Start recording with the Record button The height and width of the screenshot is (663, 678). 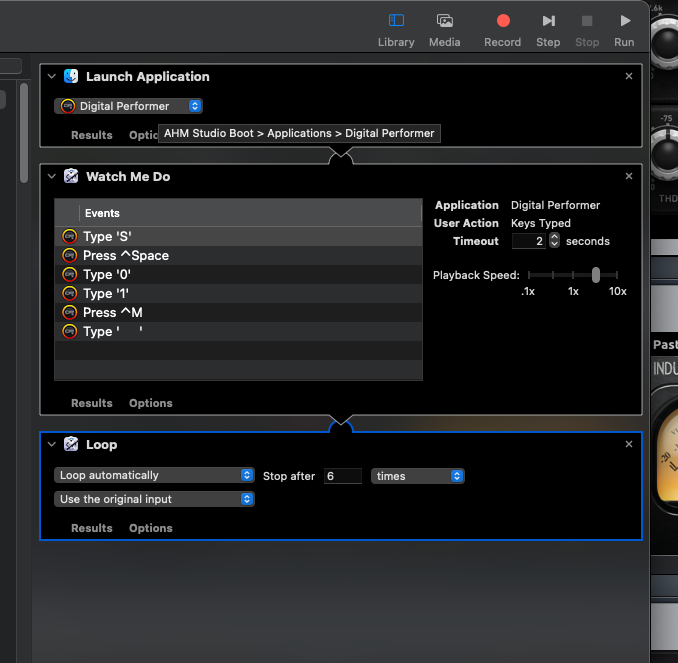point(502,30)
